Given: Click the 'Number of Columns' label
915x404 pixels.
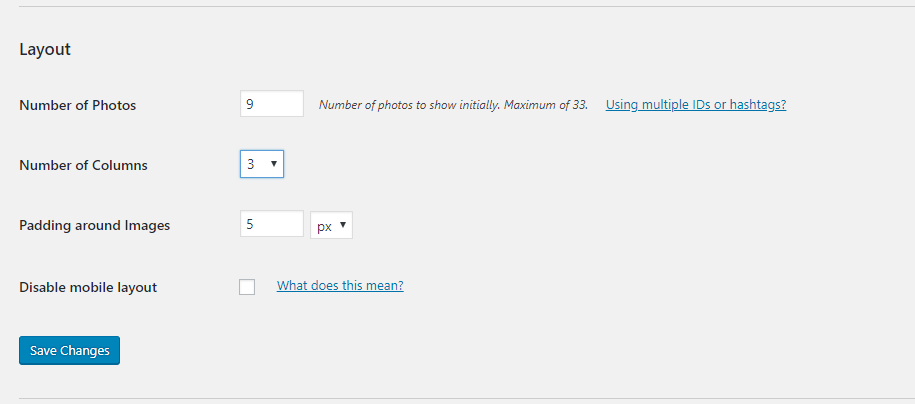Looking at the screenshot, I should pyautogui.click(x=83, y=165).
